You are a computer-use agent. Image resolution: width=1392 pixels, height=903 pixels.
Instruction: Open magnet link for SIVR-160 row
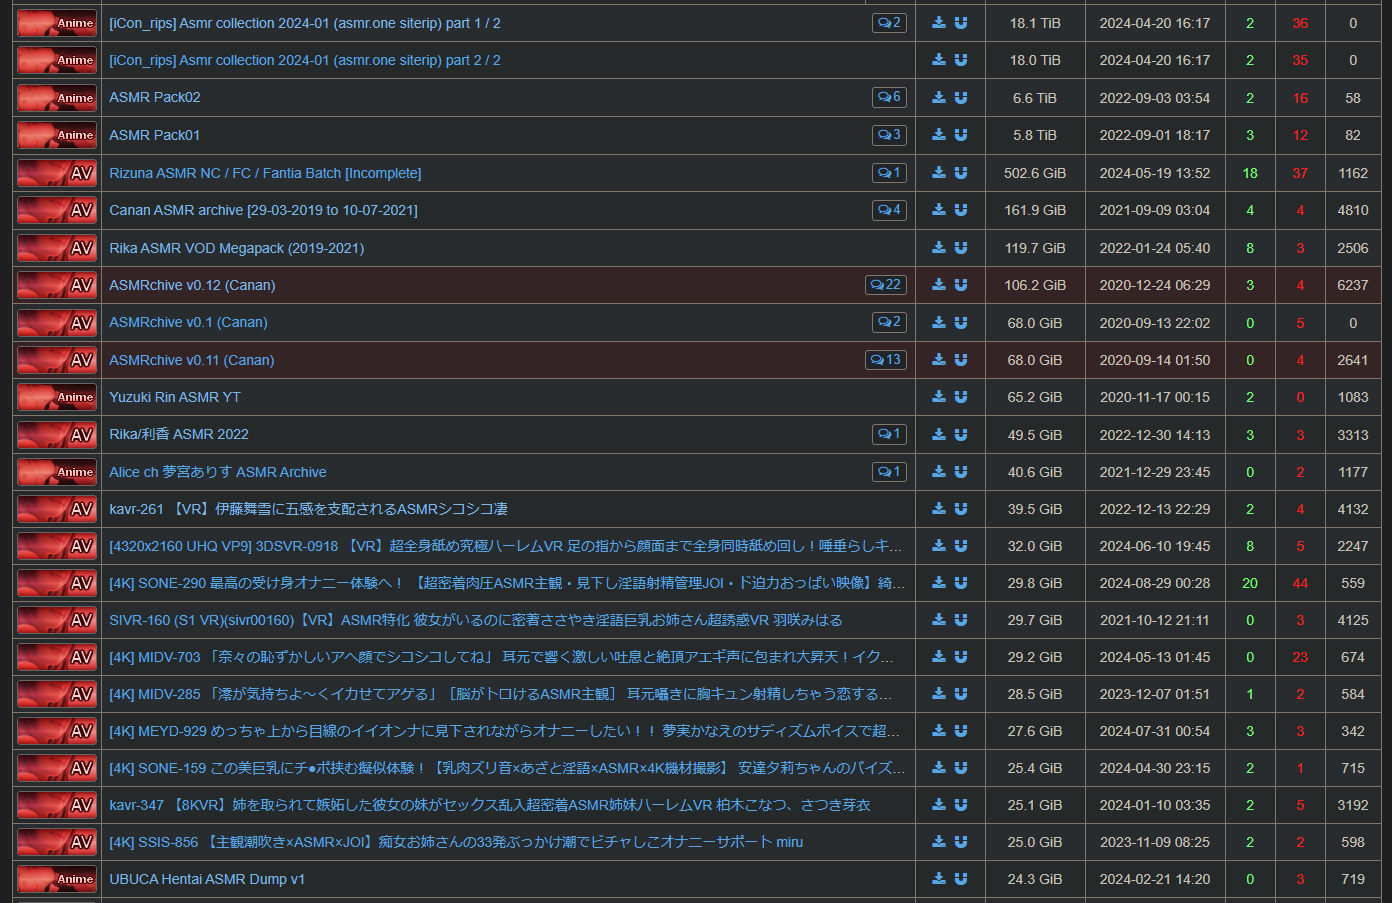(961, 620)
